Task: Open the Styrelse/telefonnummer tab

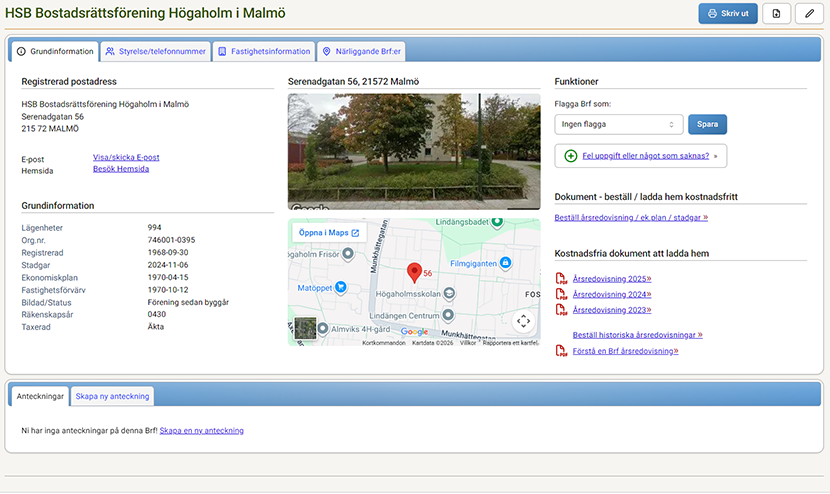Action: click(156, 51)
